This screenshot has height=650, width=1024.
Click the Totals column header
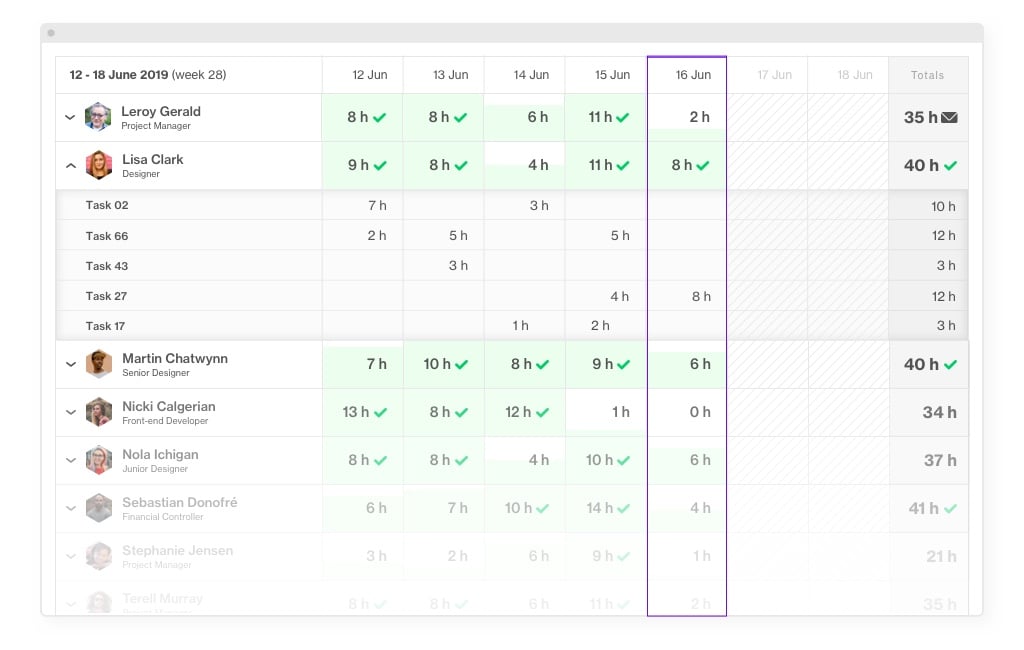(927, 75)
